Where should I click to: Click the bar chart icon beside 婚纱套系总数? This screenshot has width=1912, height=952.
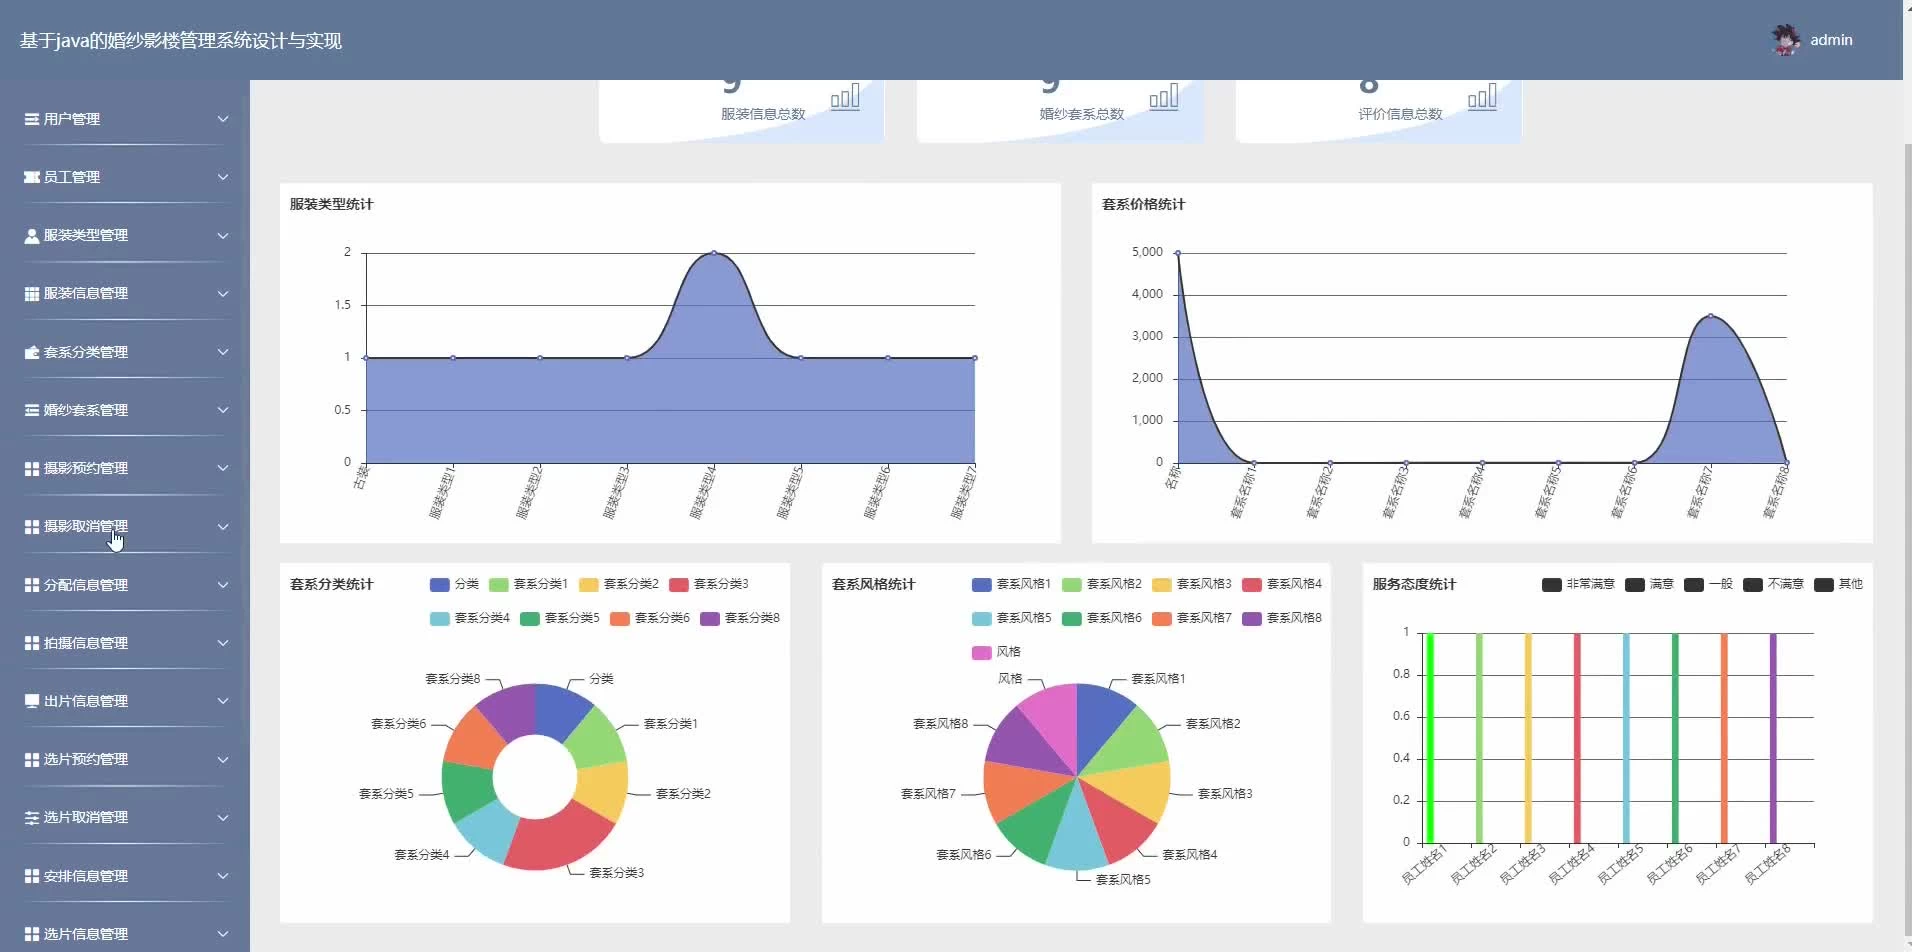pos(1163,97)
